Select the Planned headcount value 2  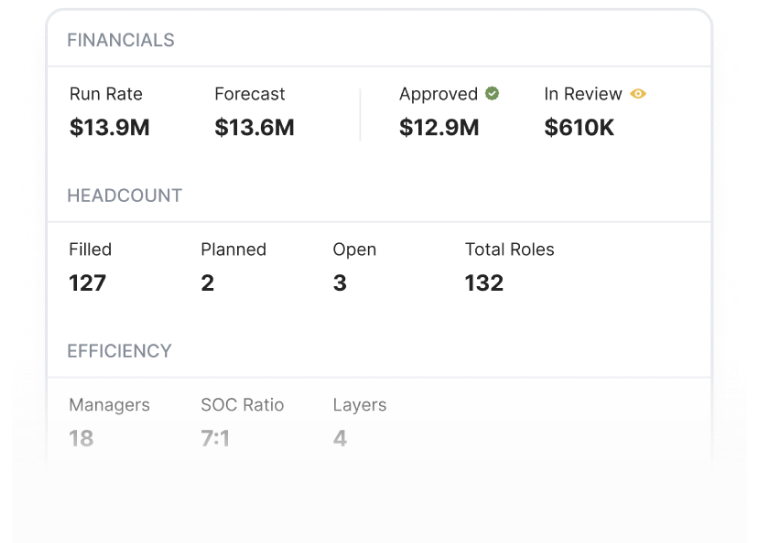pos(207,283)
